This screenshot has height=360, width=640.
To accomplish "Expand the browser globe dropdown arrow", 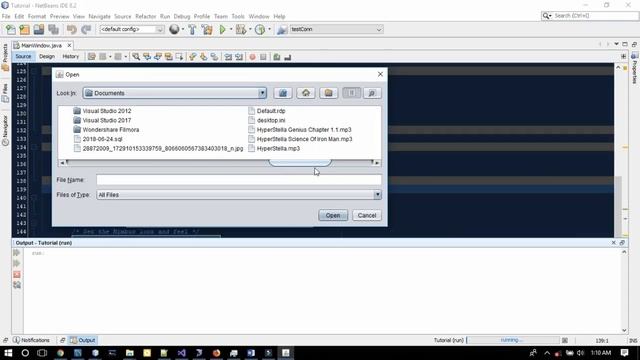I will [x=182, y=29].
